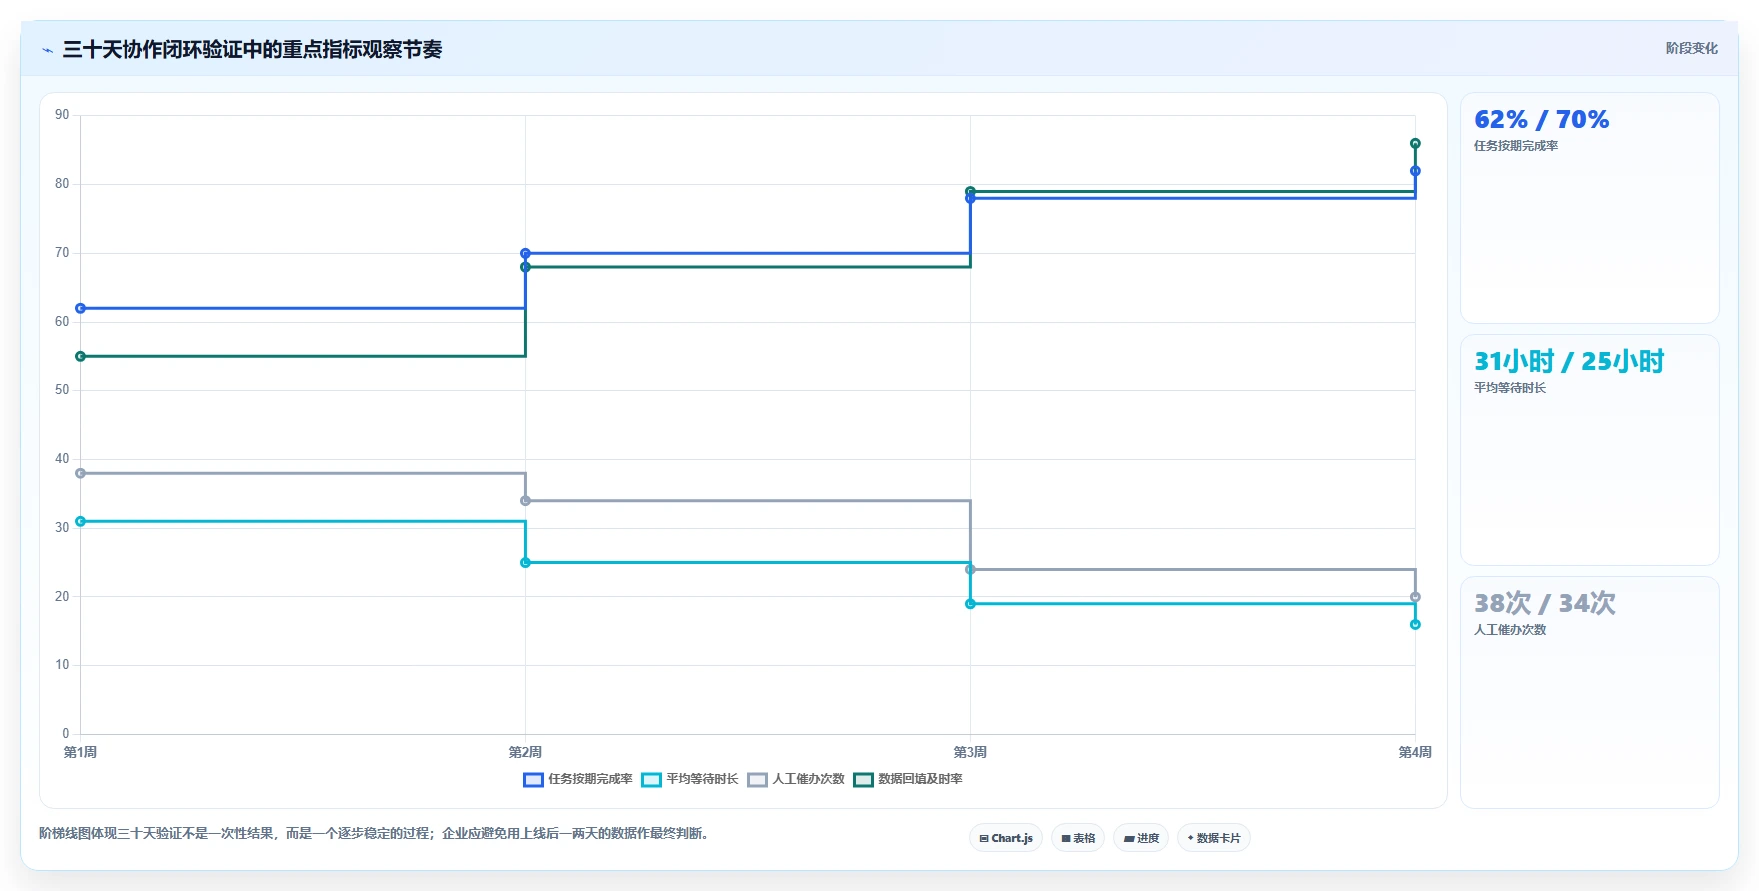Click the 第3周 x-axis label

(x=970, y=752)
